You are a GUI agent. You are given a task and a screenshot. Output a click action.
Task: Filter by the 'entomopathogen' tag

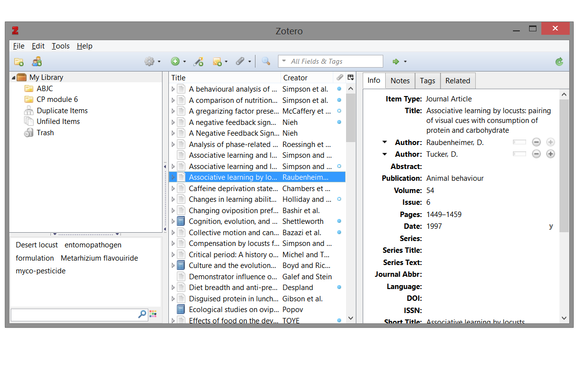[93, 245]
